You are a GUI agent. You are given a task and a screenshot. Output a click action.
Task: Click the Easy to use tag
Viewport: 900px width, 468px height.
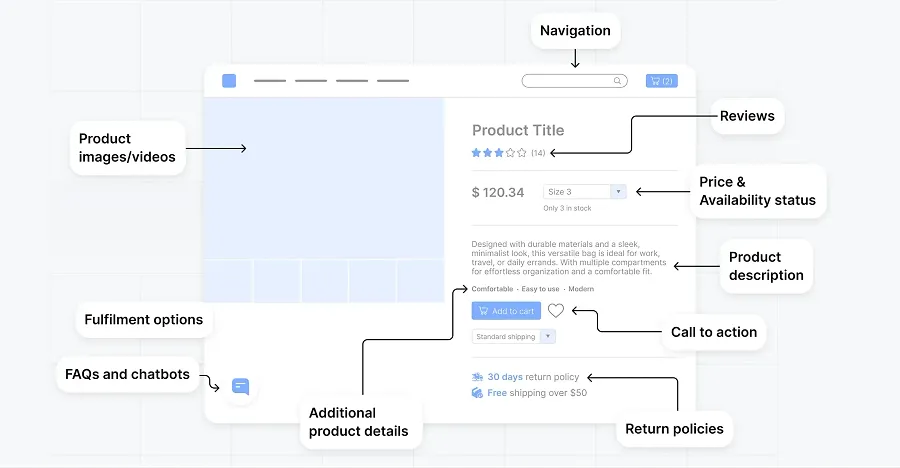coord(540,289)
